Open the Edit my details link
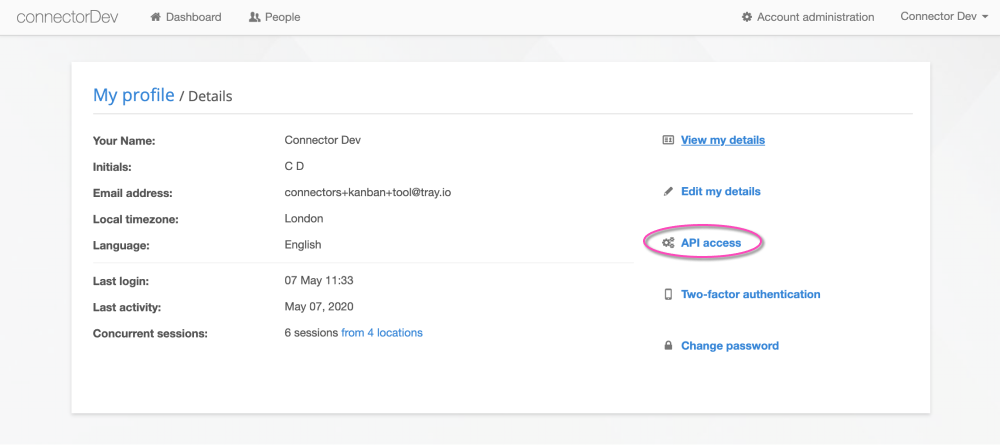The height and width of the screenshot is (445, 1000). pyautogui.click(x=720, y=191)
